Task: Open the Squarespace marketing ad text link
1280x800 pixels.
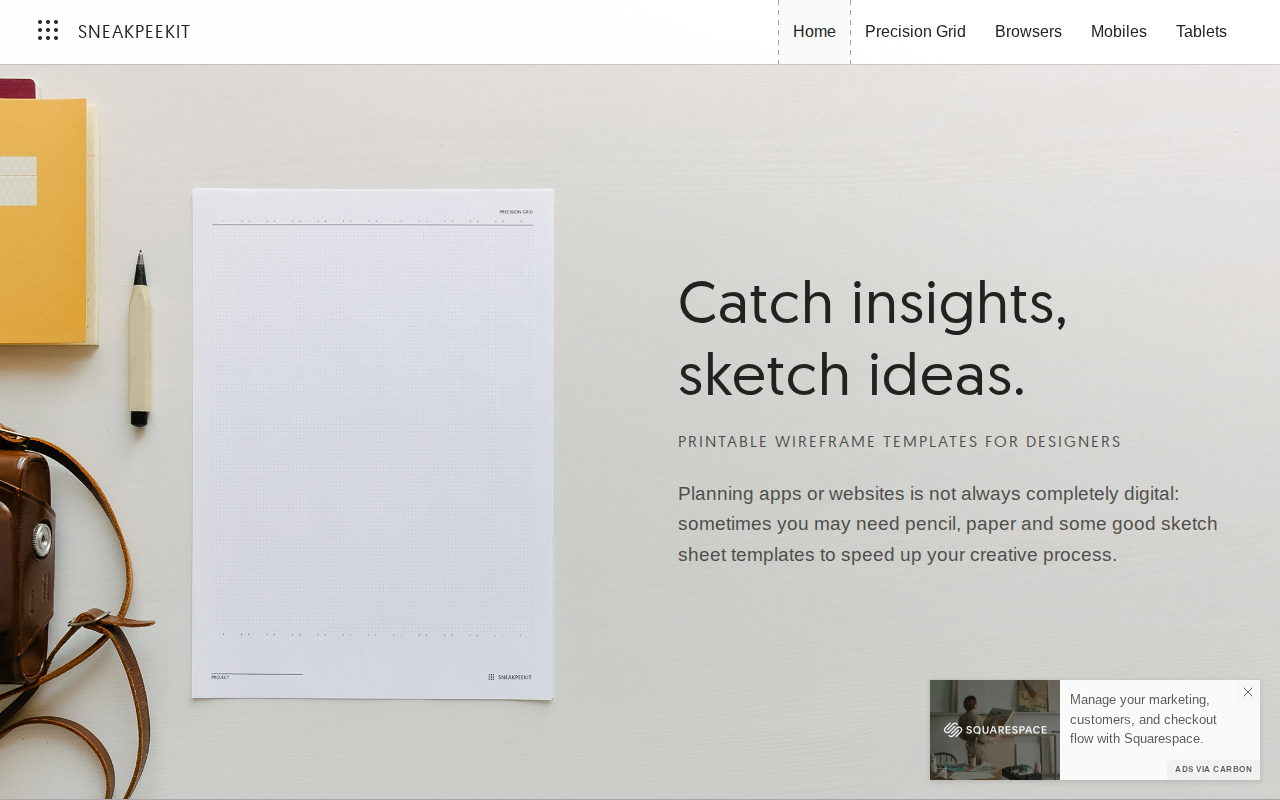Action: click(1143, 719)
